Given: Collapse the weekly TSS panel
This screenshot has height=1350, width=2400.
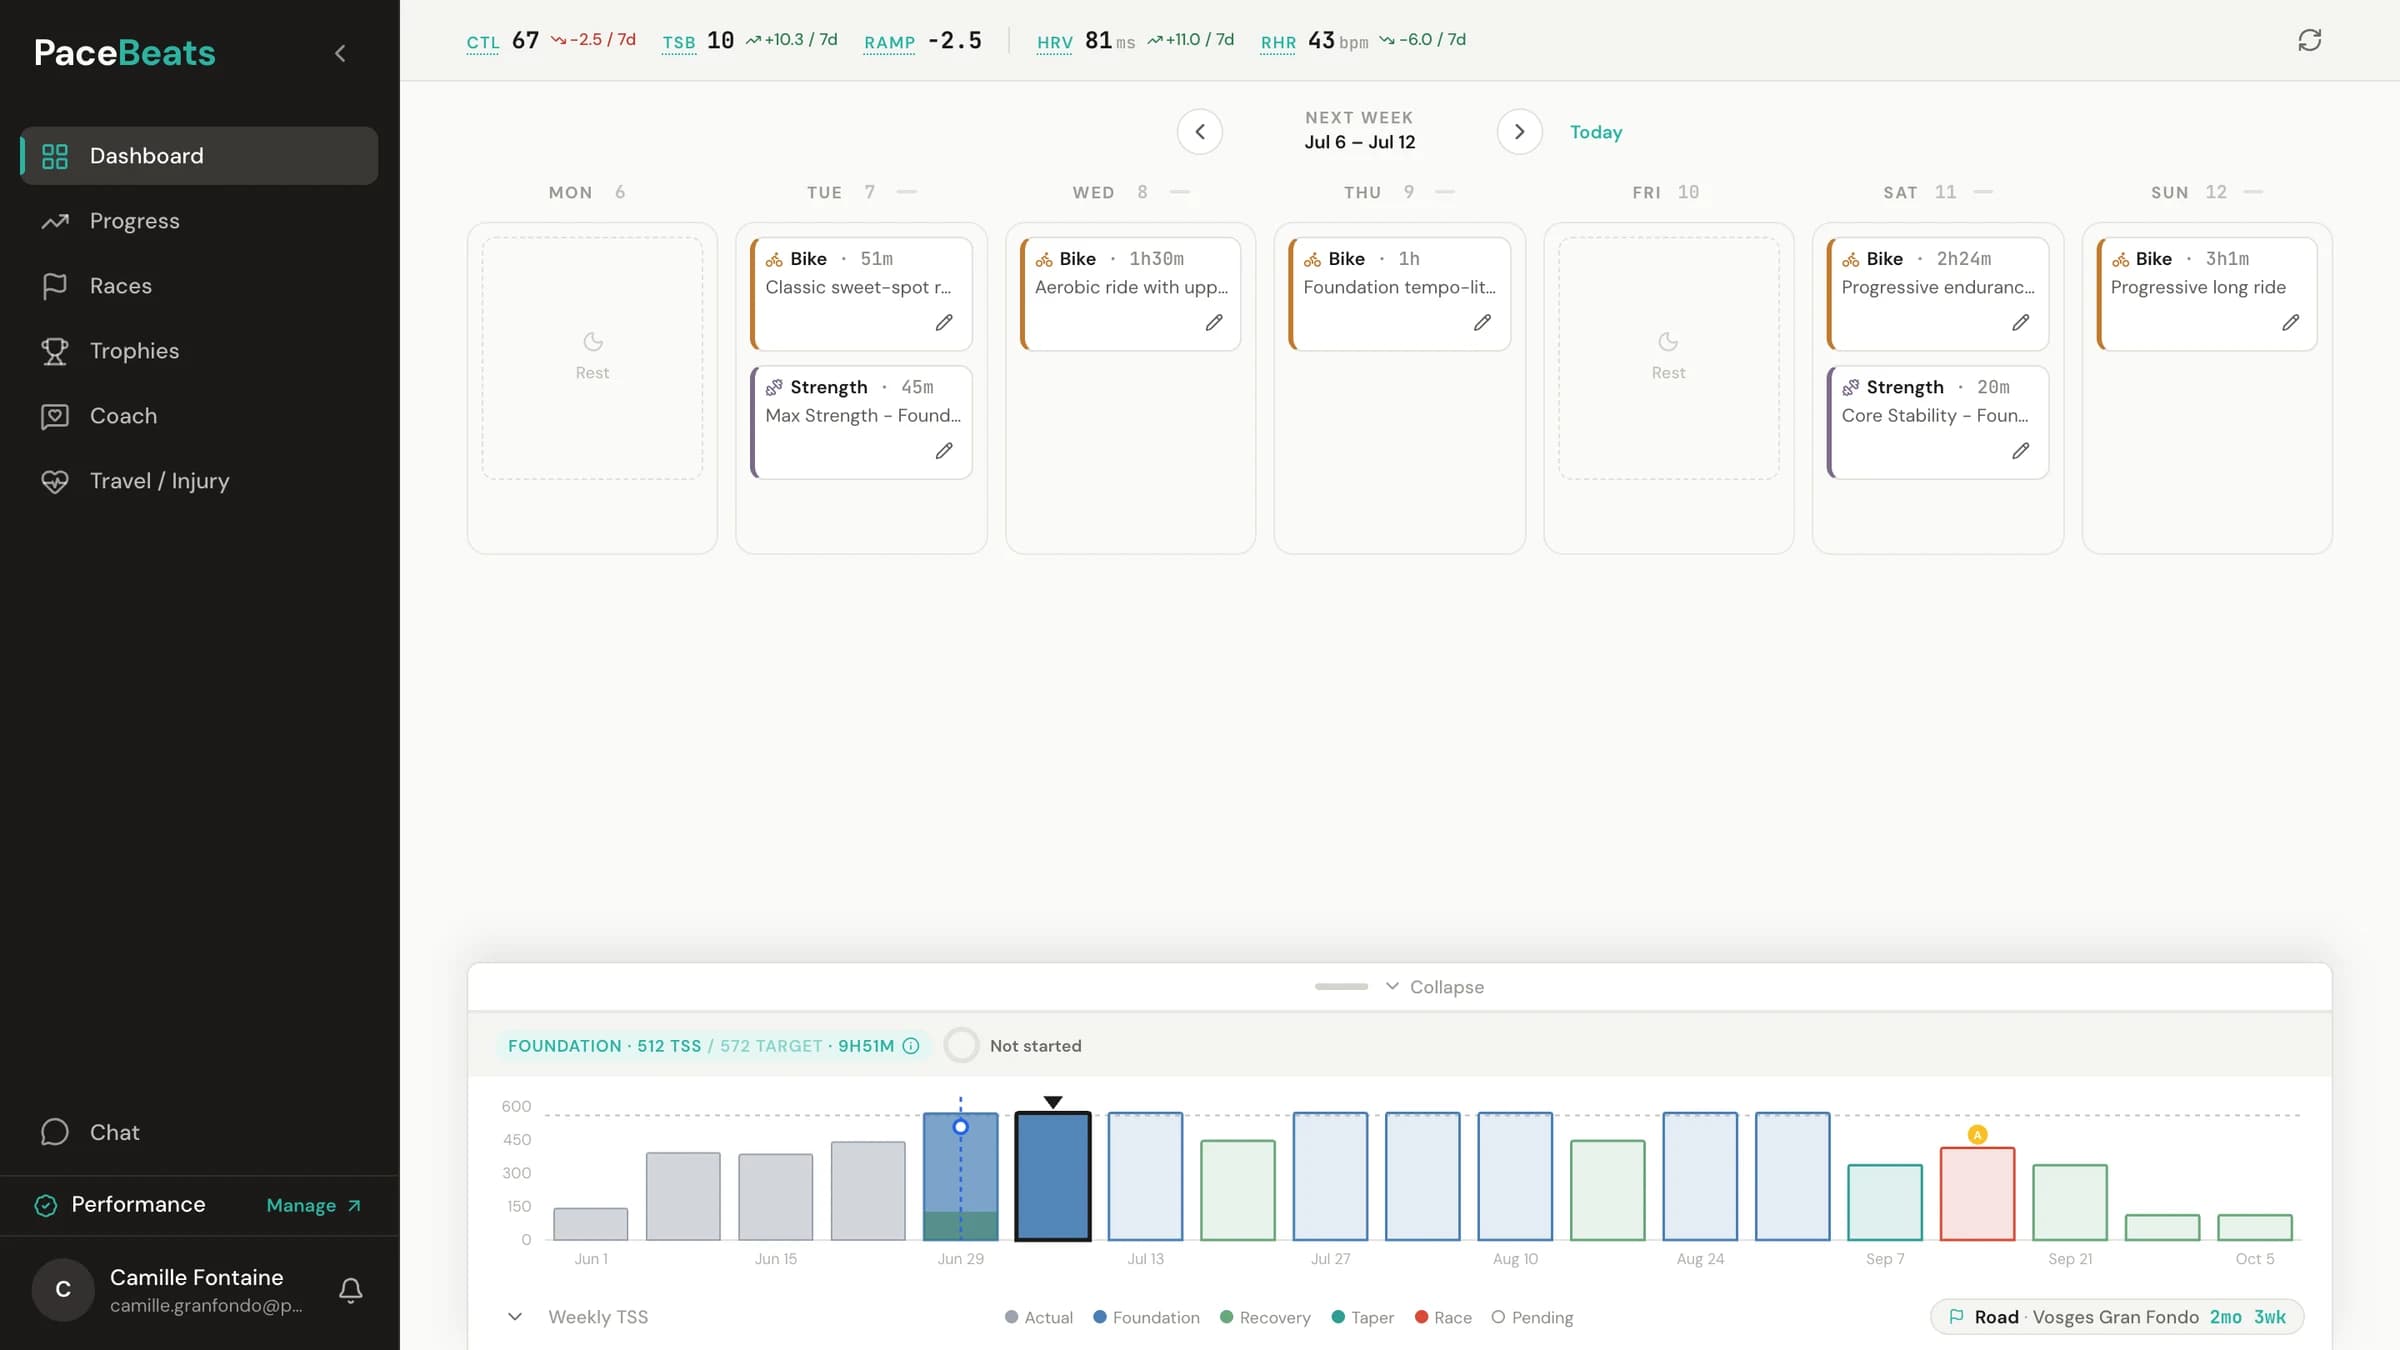Looking at the screenshot, I should 1435,987.
